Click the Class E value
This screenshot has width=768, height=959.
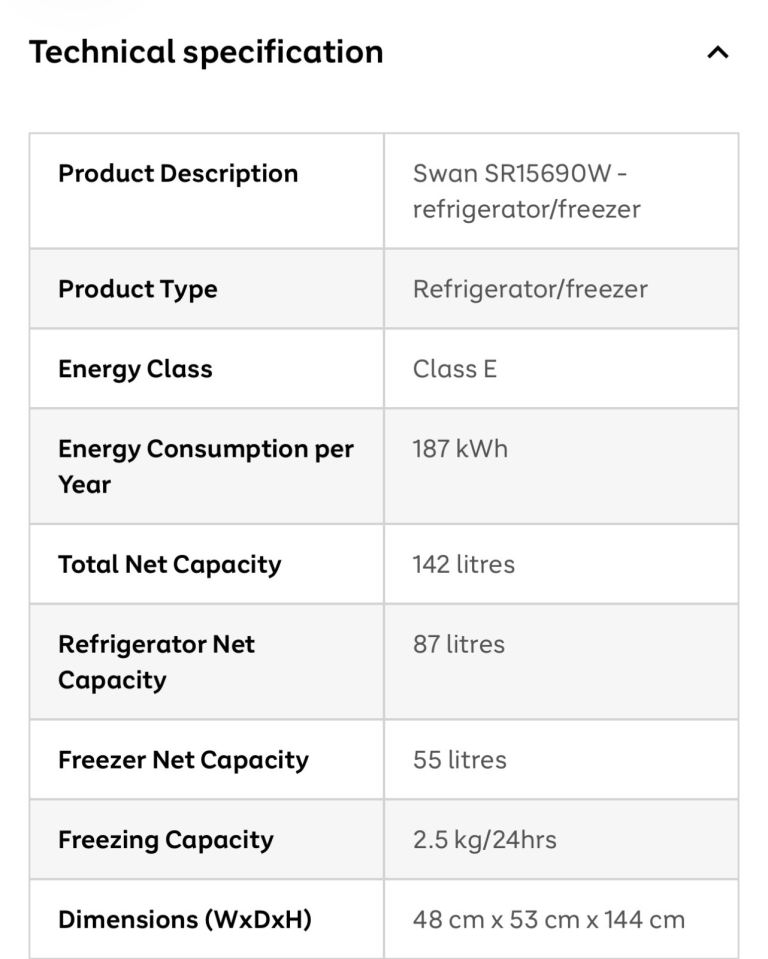[x=454, y=369]
